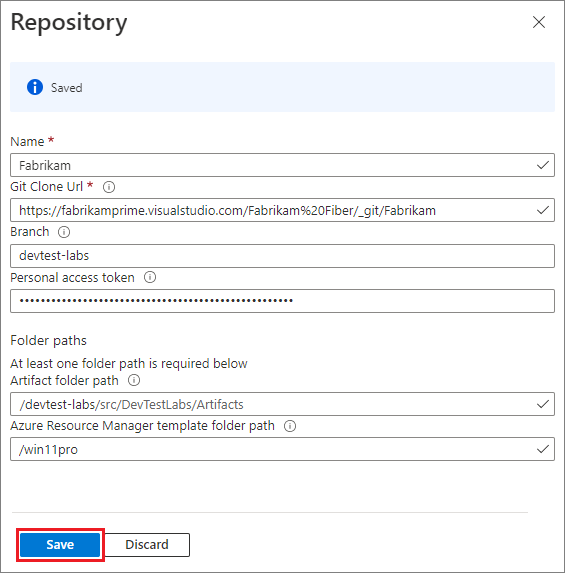Select the Branch field with devtest-labs
This screenshot has height=573, width=565.
(282, 256)
